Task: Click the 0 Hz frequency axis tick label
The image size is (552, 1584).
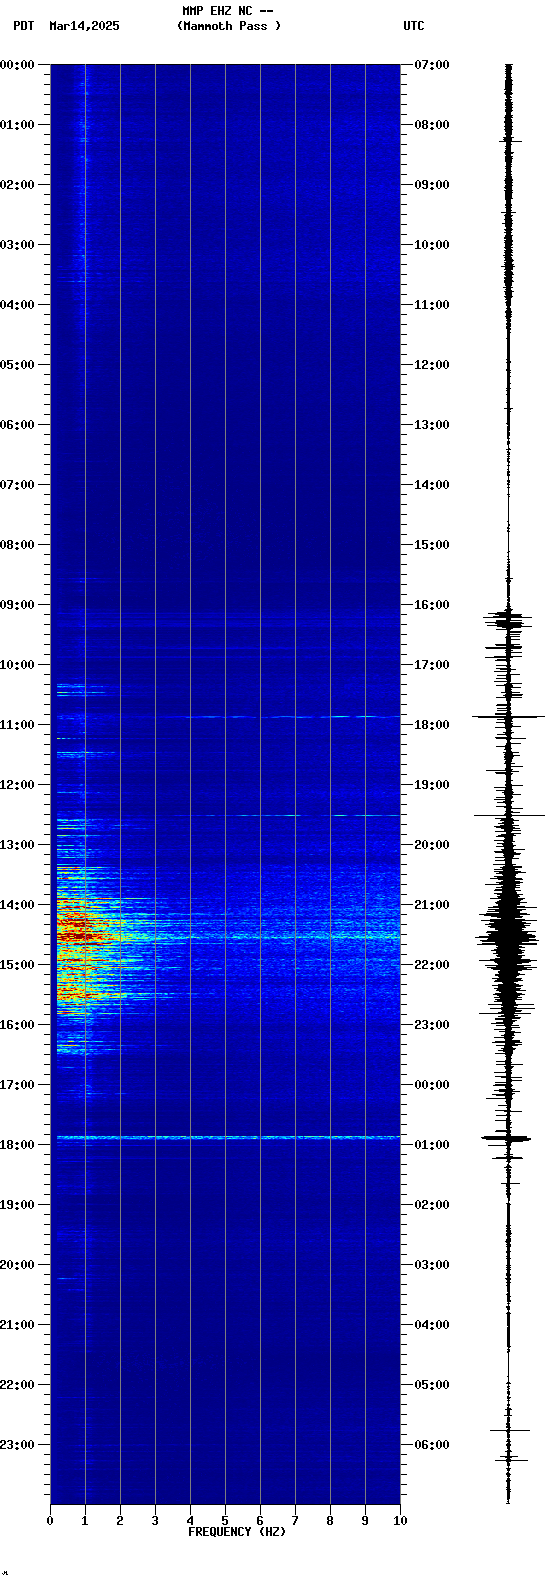Action: click(x=50, y=1521)
